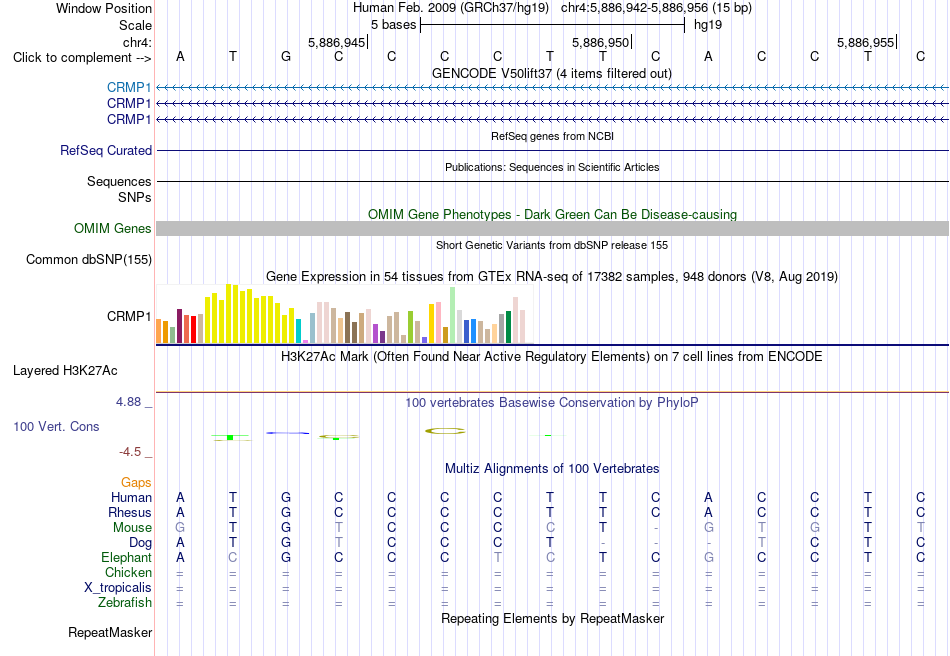This screenshot has height=656, width=950.
Task: Click the light-blue CRMP1 transcript label
Action: 128,88
